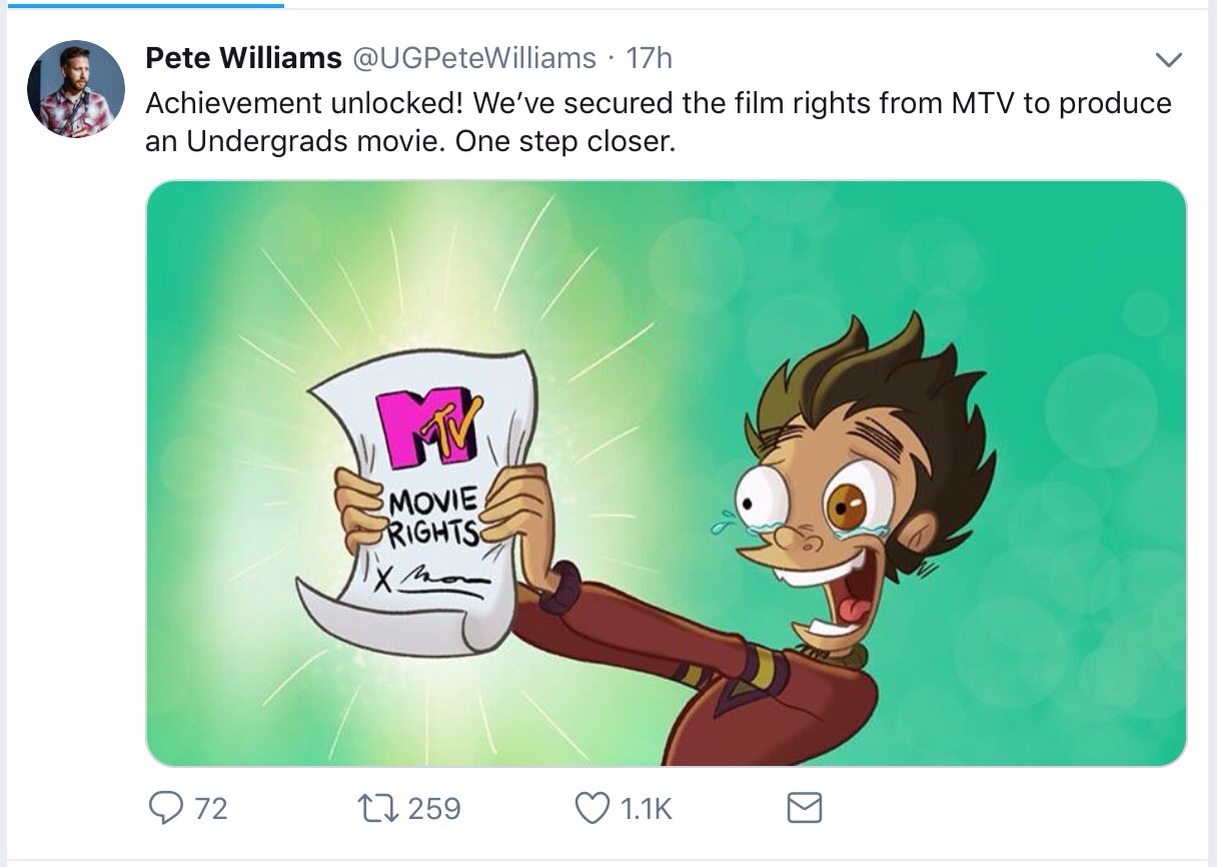Open the tweet text about MTV film rights
Screen dimensions: 1217x867
pos(658,122)
